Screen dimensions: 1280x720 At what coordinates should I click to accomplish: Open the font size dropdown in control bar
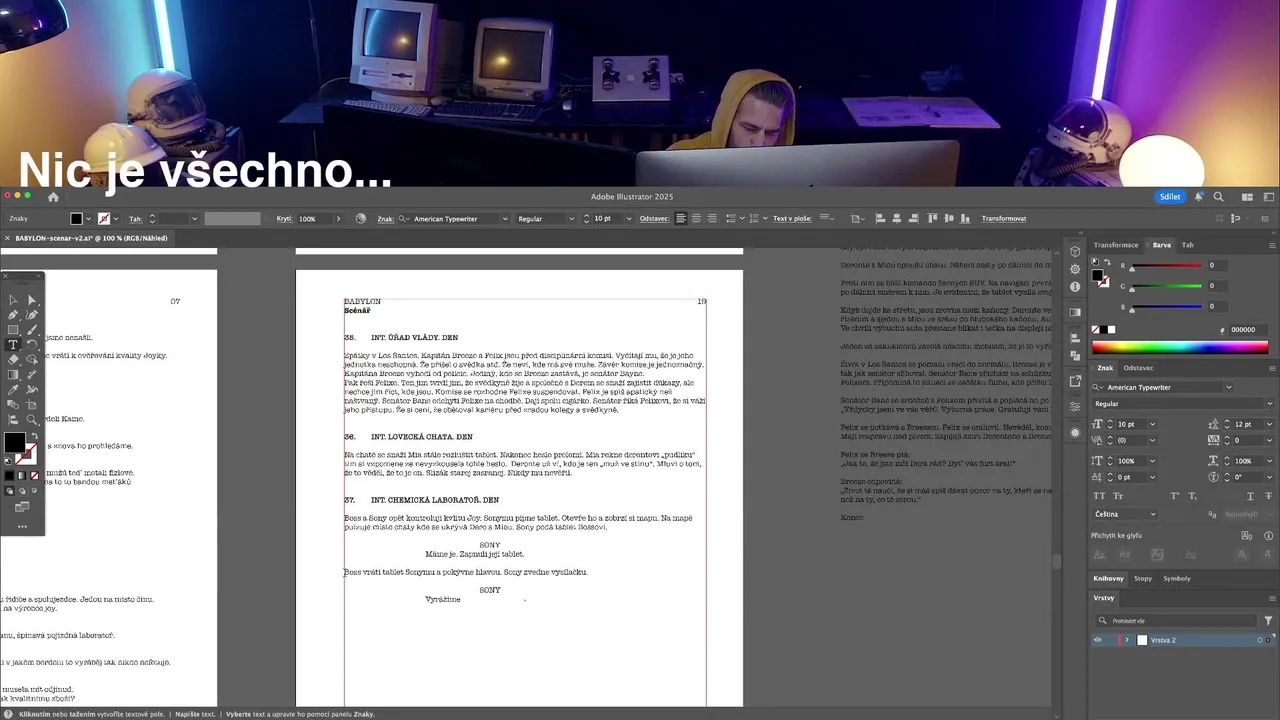628,218
